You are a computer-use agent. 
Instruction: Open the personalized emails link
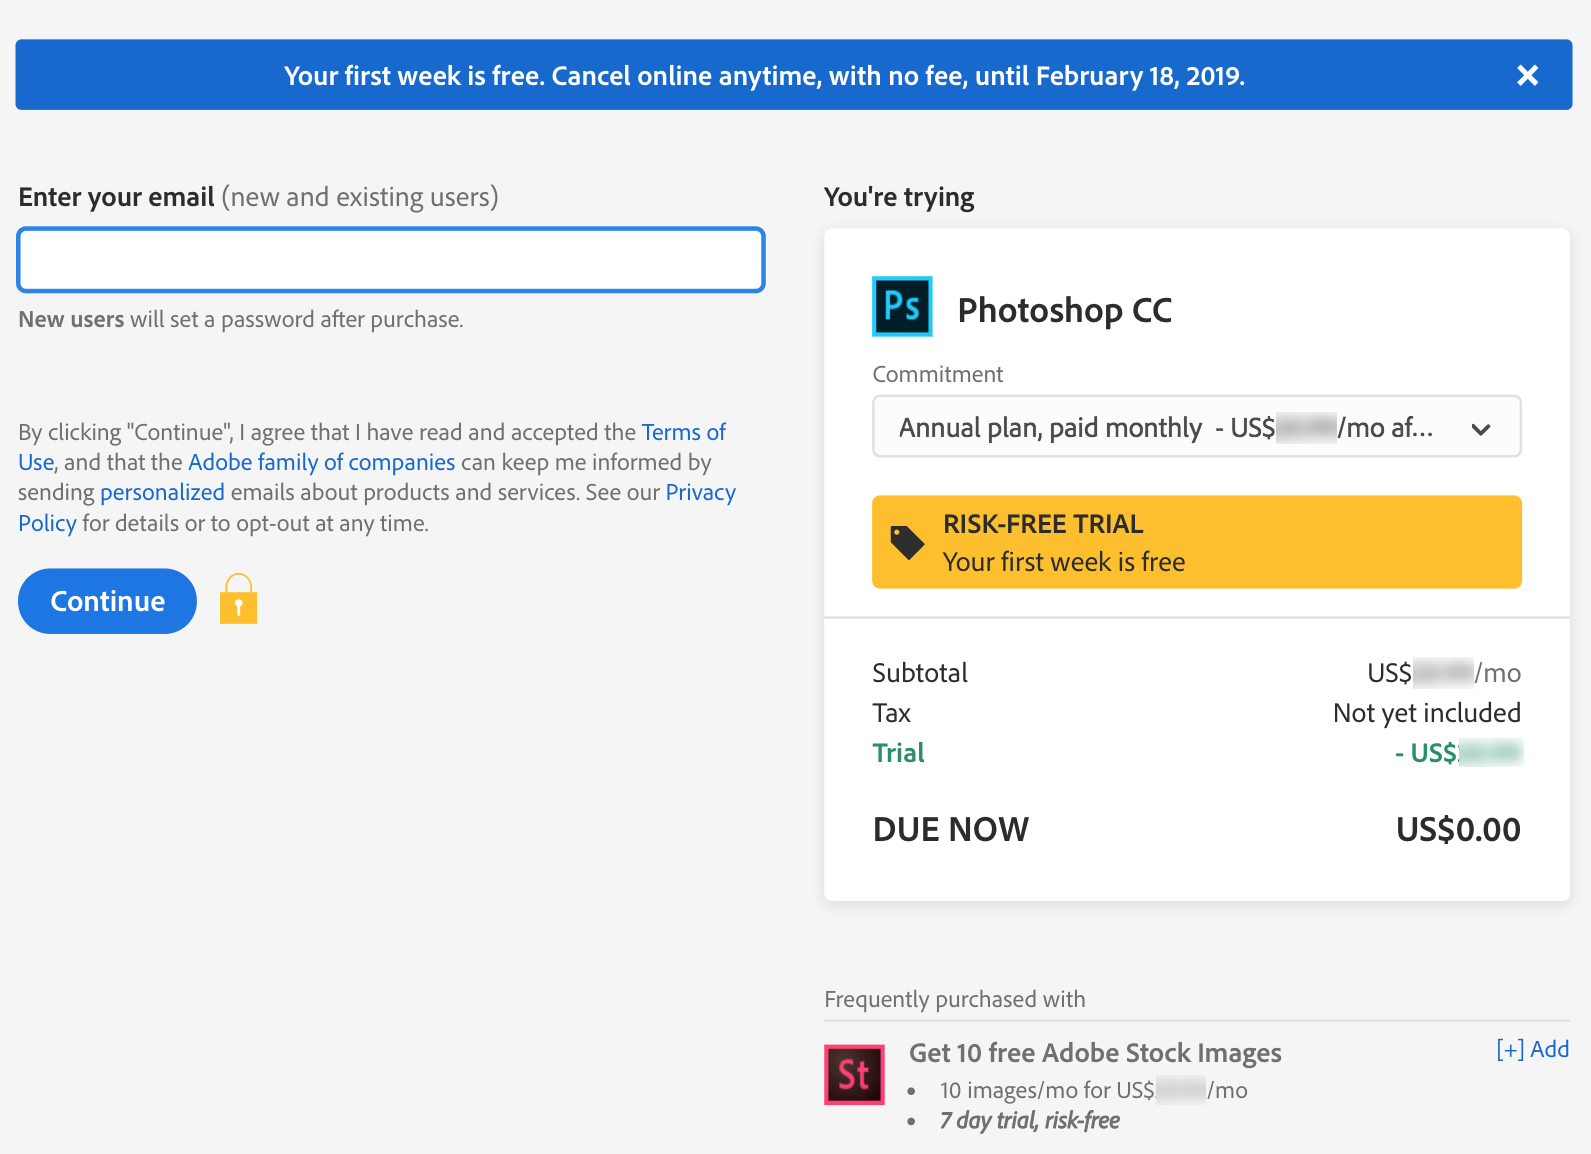tap(162, 492)
